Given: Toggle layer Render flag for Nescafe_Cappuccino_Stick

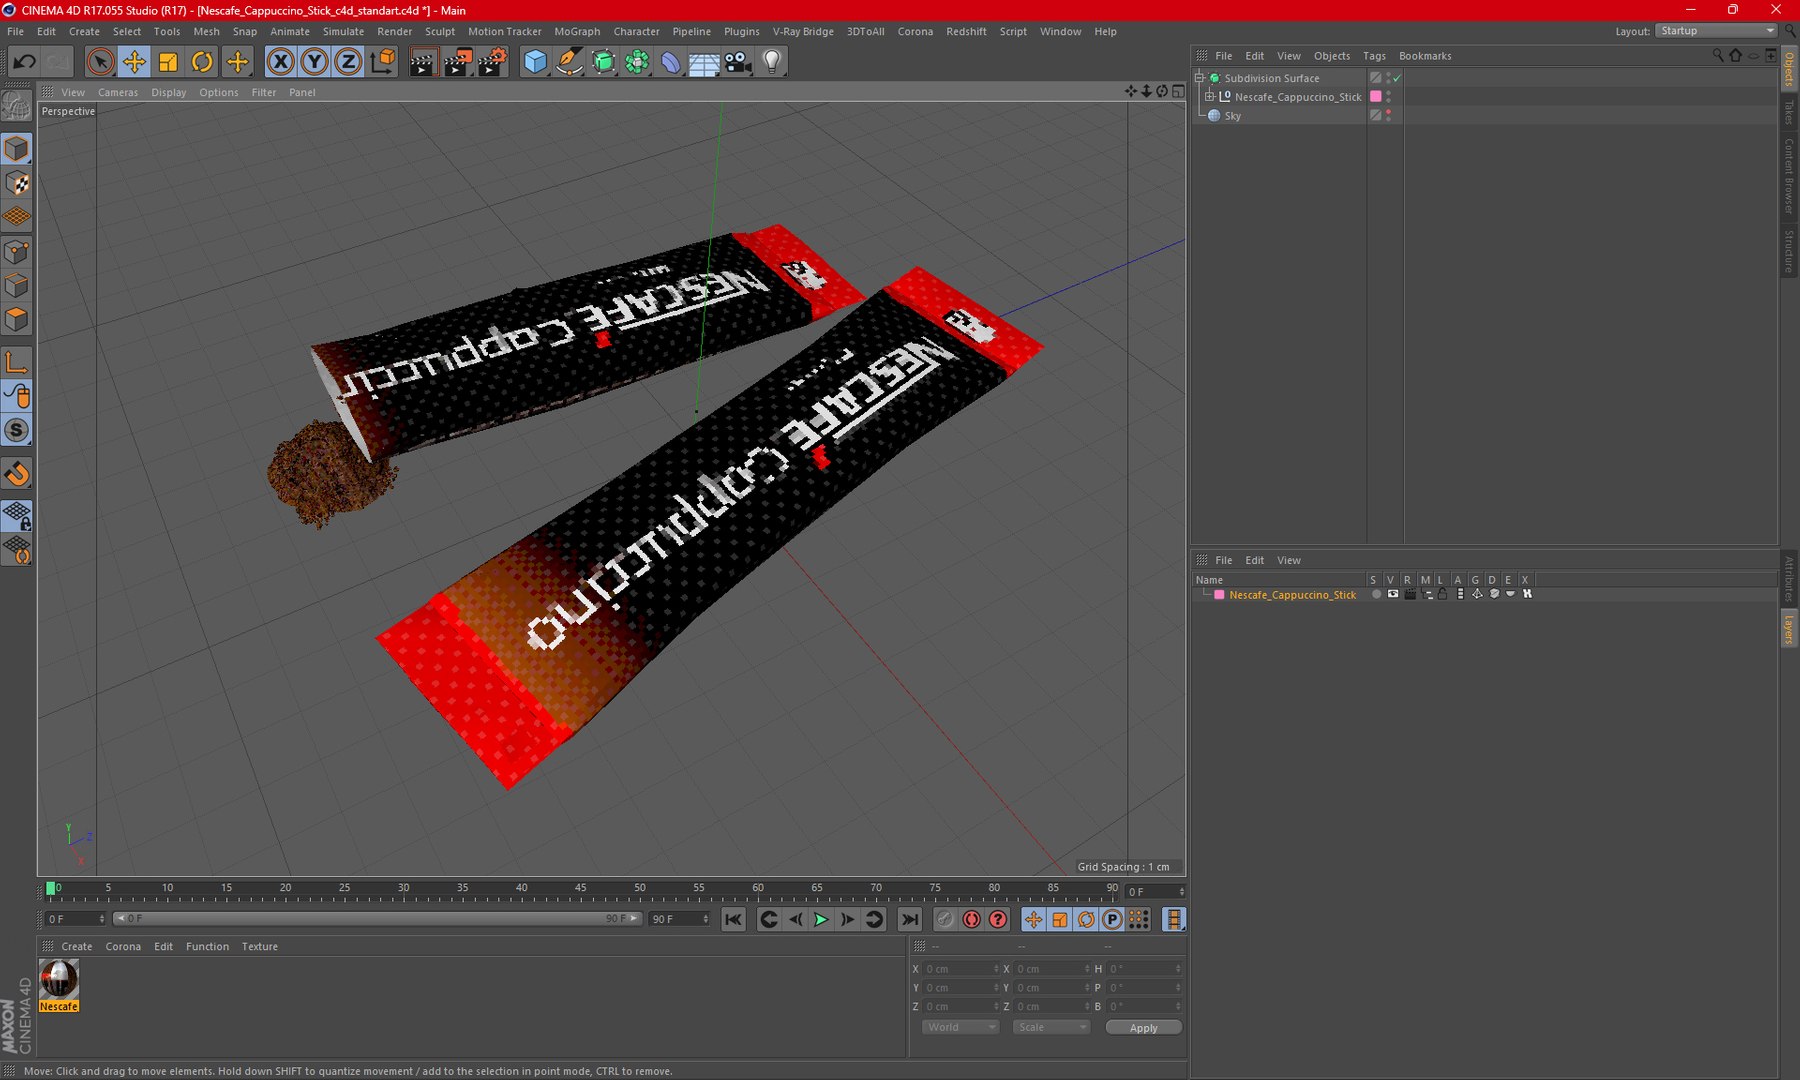Looking at the screenshot, I should click(x=1410, y=594).
